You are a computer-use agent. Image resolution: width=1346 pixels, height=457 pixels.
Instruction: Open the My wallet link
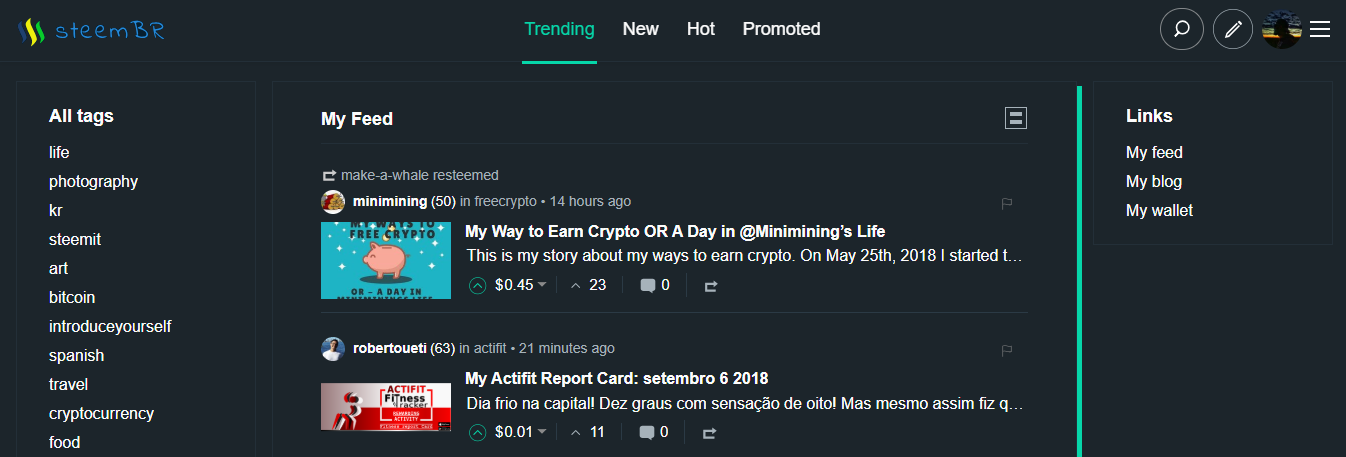pyautogui.click(x=1159, y=210)
